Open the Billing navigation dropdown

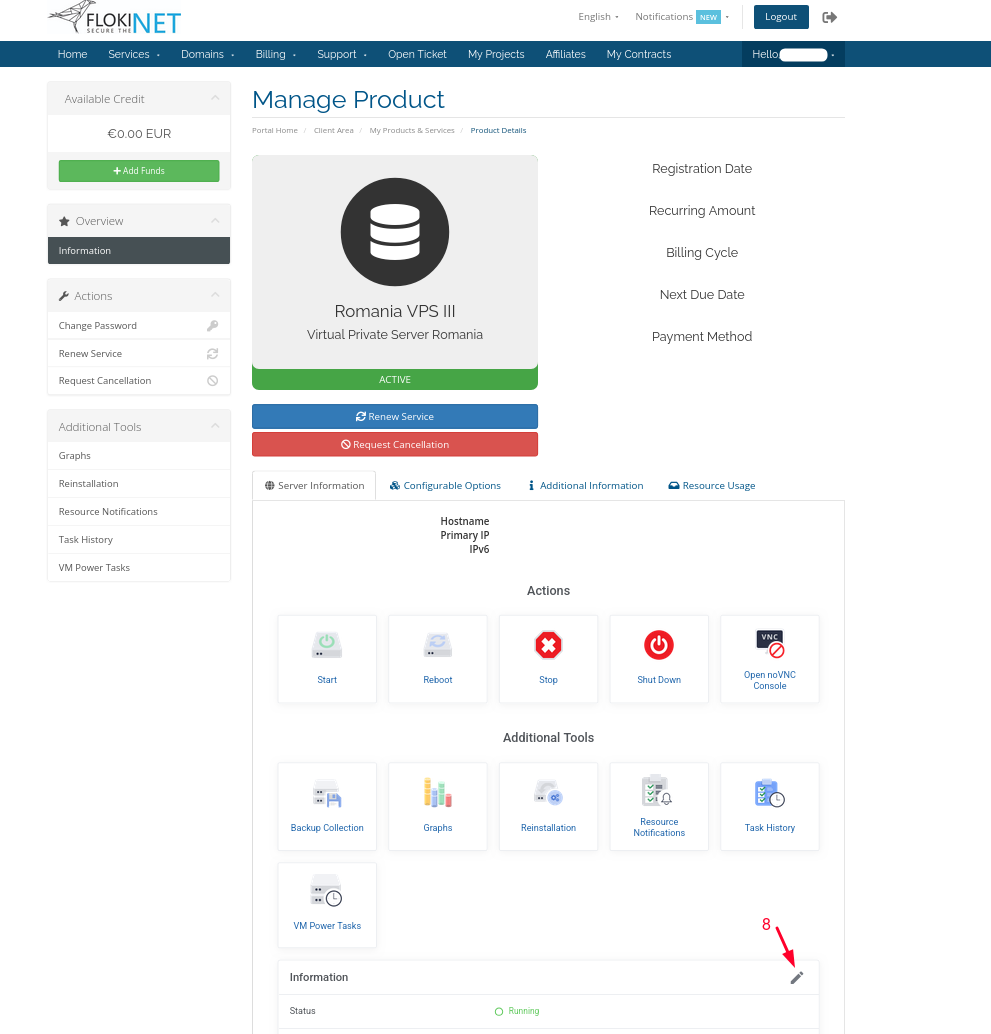[275, 54]
